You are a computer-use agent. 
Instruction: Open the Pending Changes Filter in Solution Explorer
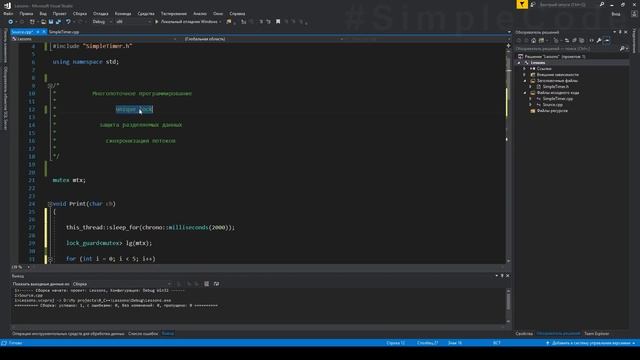(x=556, y=40)
